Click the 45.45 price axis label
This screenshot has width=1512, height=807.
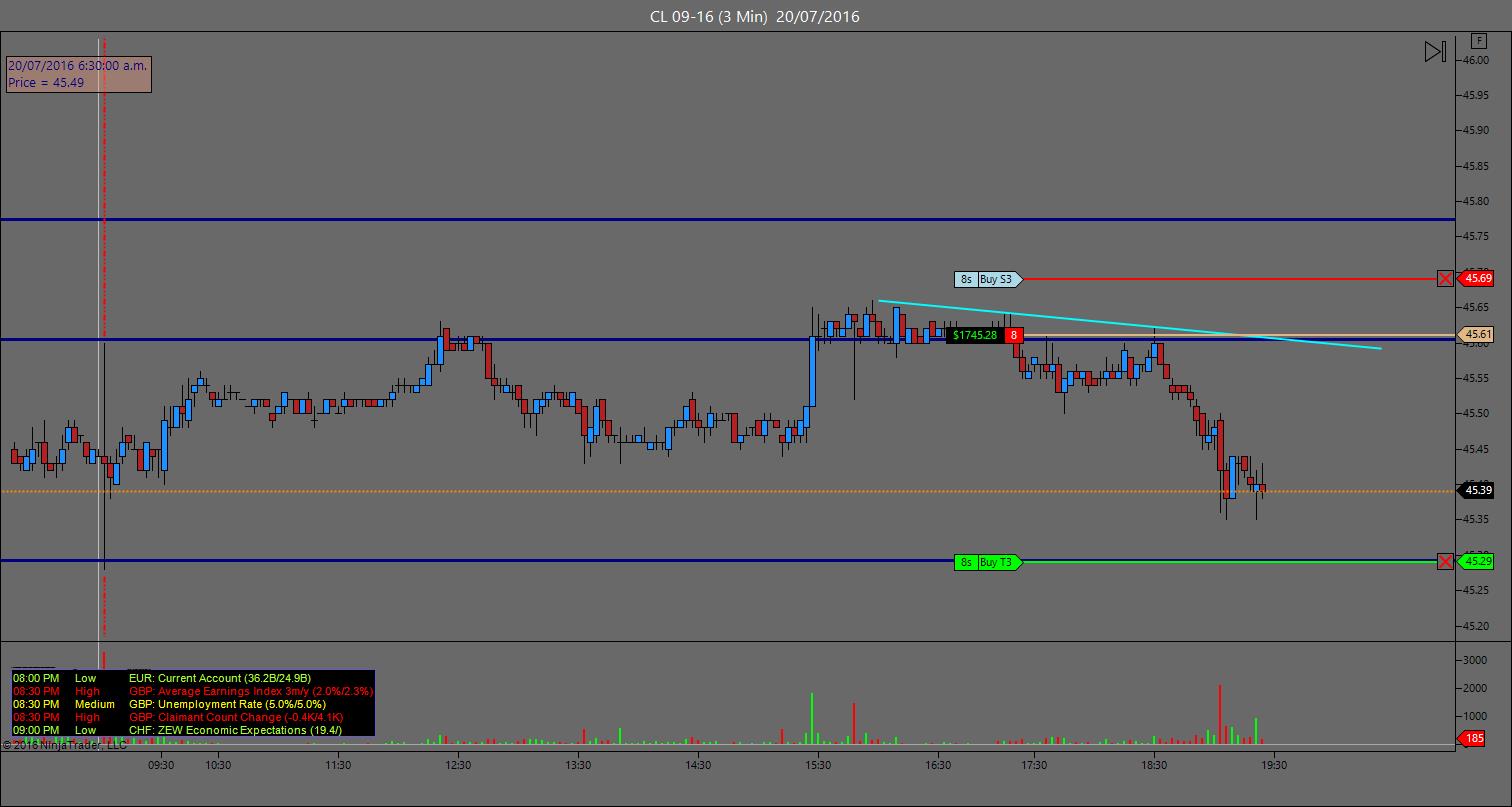(1478, 448)
